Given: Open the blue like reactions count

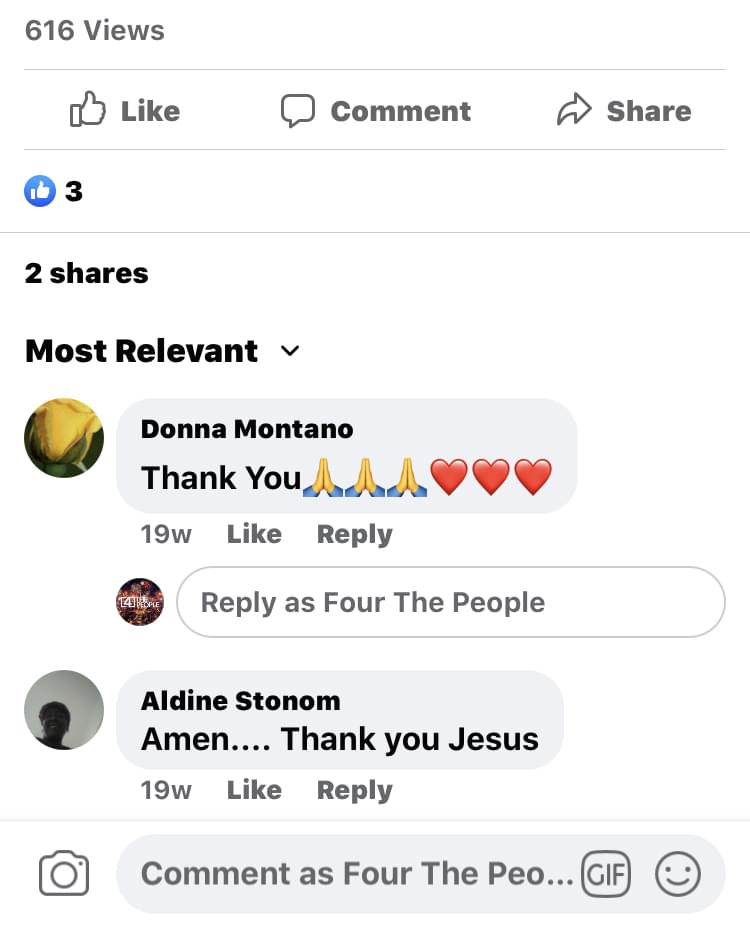Looking at the screenshot, I should pyautogui.click(x=53, y=190).
